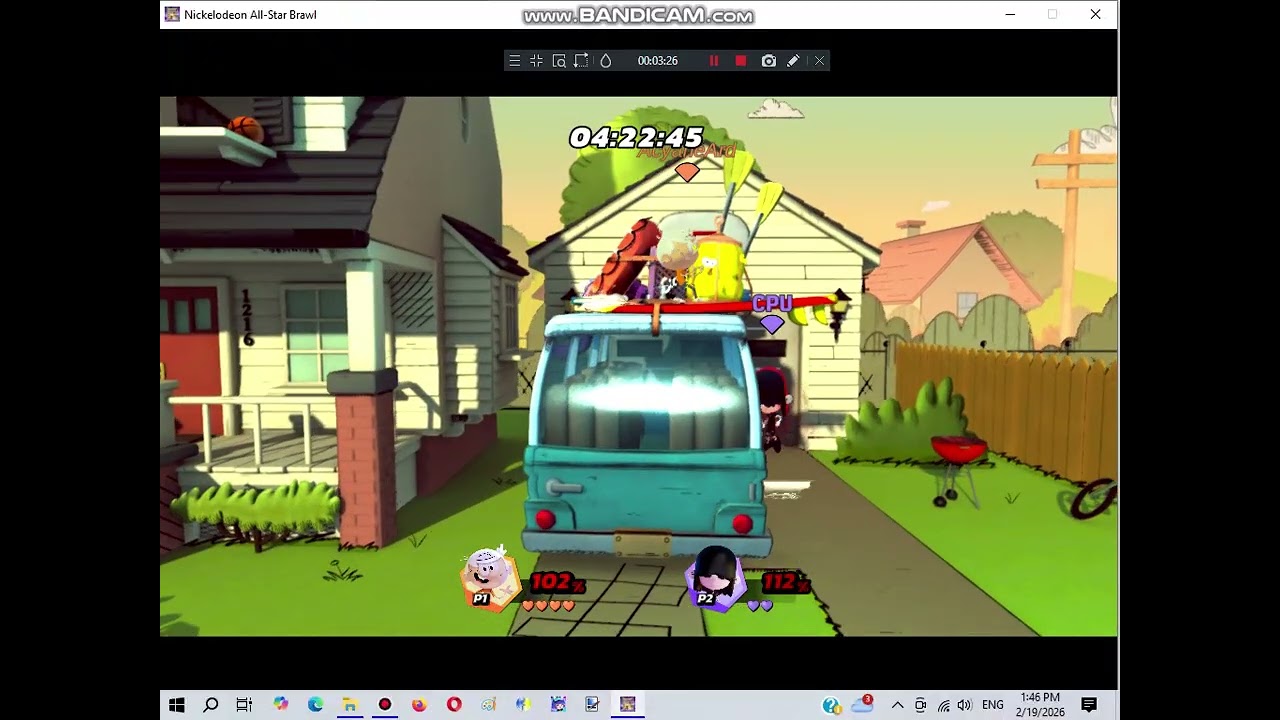Open the Windows Start menu
This screenshot has width=1280, height=720.
tap(177, 705)
